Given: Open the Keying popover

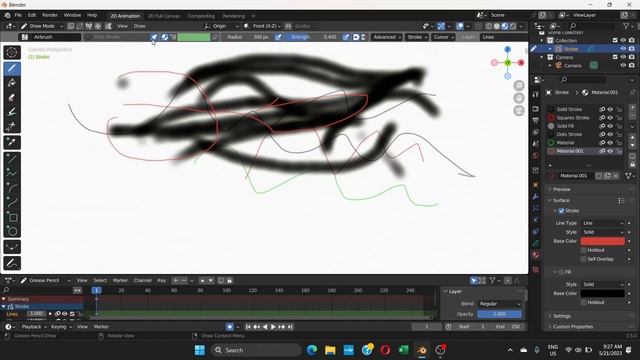Looking at the screenshot, I should [x=61, y=327].
